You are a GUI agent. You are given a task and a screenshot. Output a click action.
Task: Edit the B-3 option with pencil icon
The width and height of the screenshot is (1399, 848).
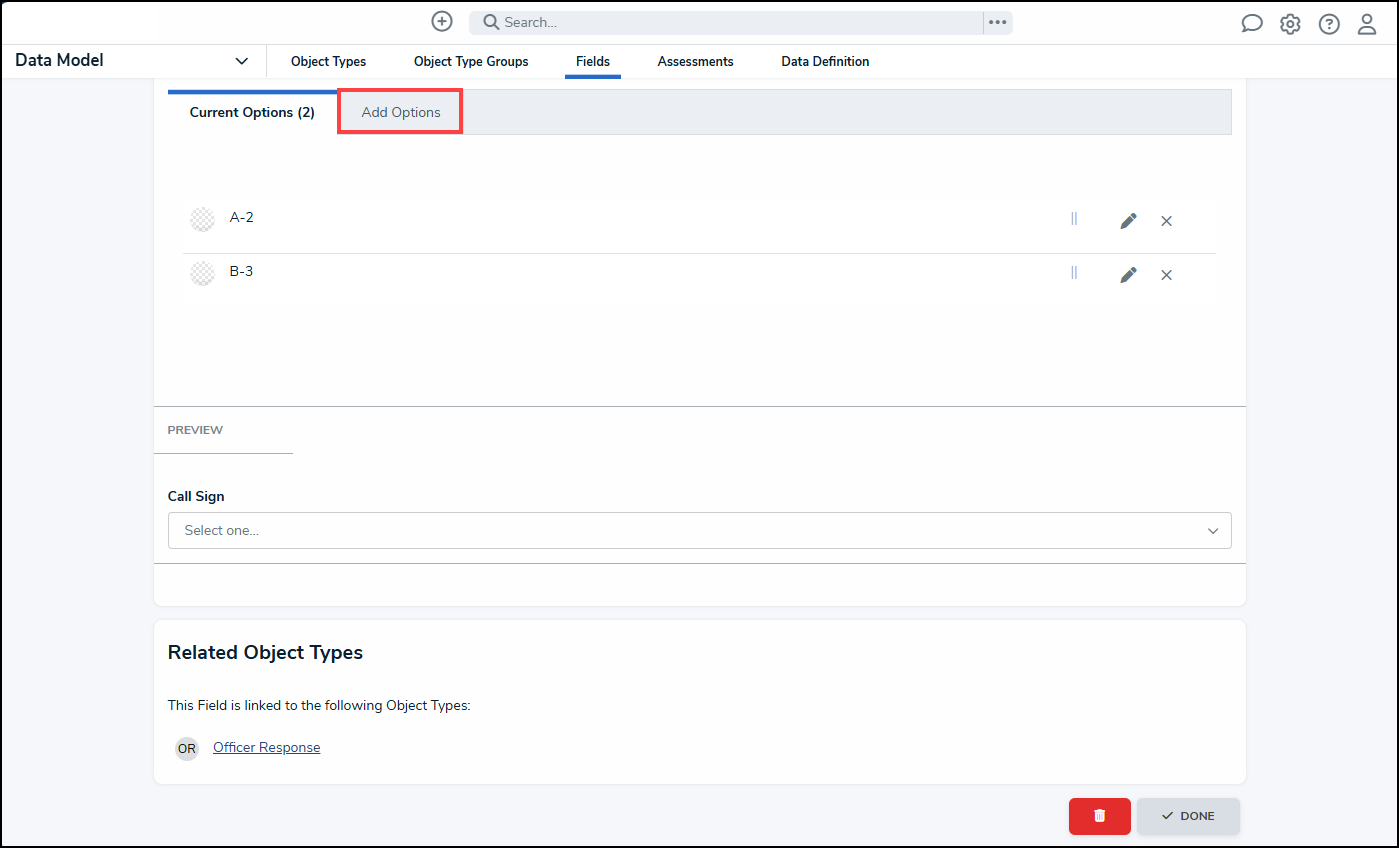tap(1128, 275)
